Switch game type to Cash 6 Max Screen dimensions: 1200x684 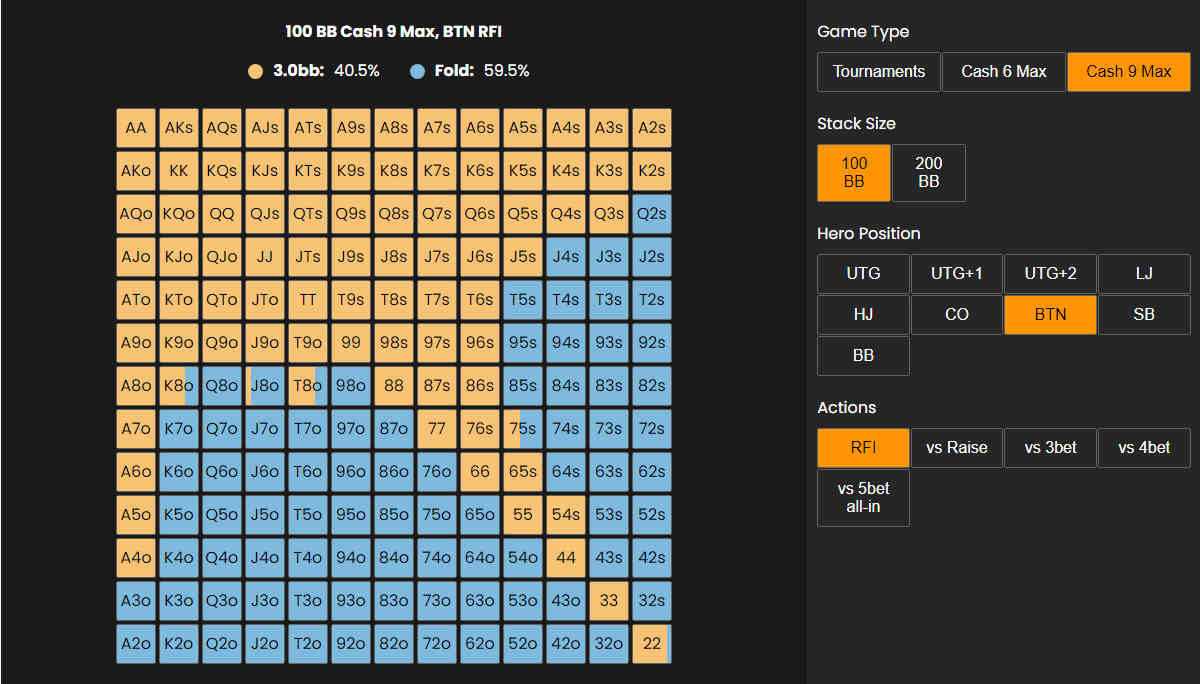point(1003,72)
